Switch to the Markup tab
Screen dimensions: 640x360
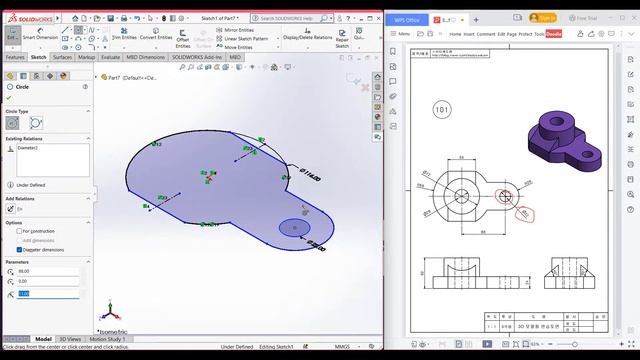tap(86, 57)
